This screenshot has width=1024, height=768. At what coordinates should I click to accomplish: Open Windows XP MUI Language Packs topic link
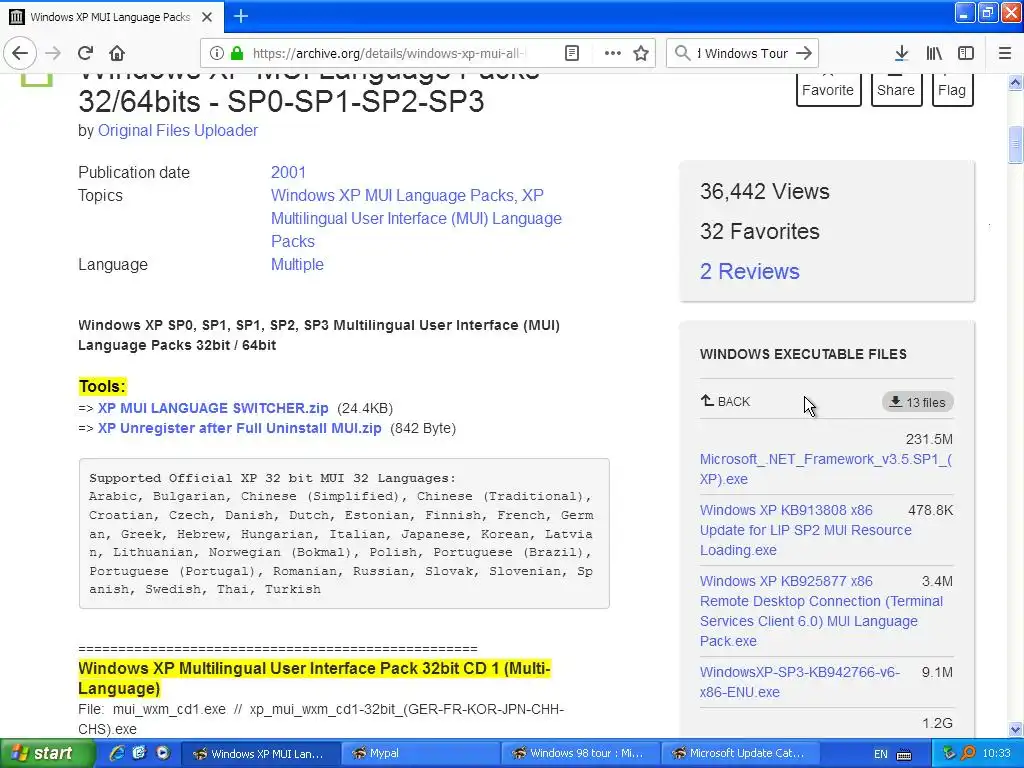point(394,195)
